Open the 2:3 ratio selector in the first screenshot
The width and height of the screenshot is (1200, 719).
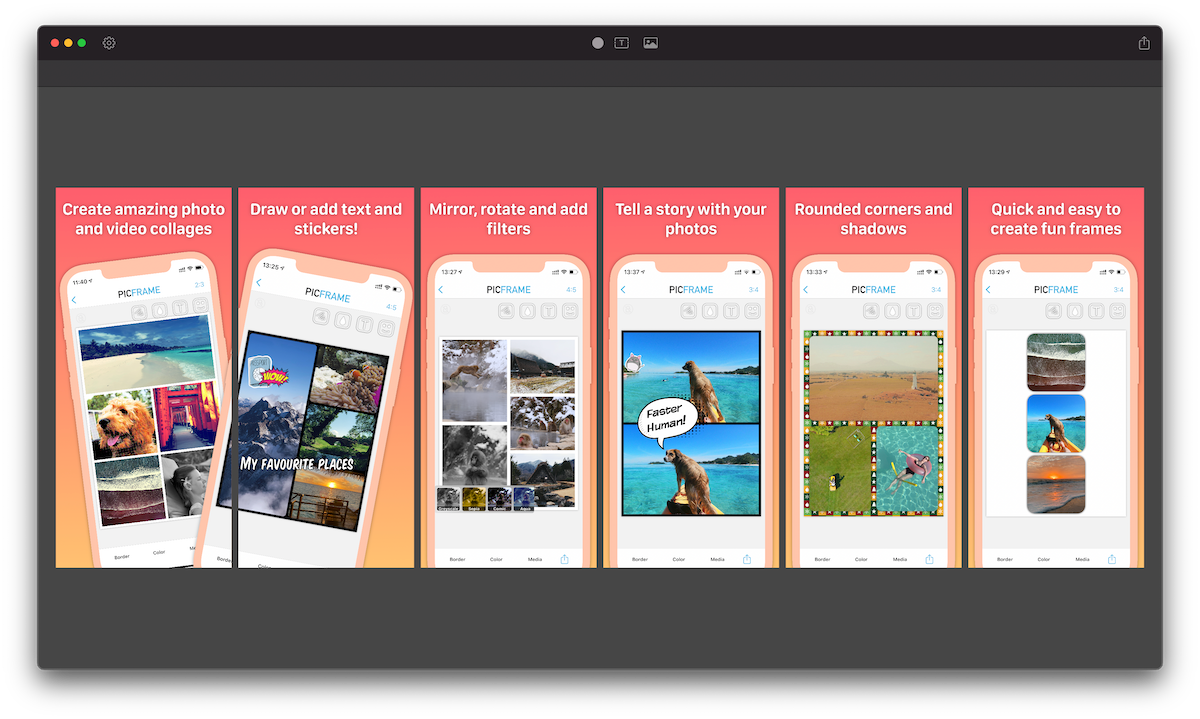coord(199,285)
